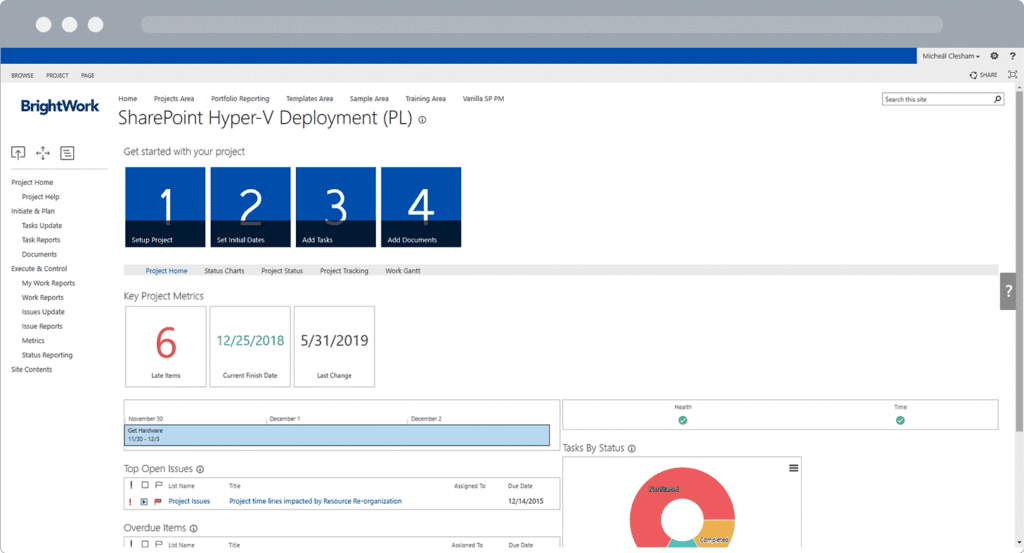
Task: Open the BROWSE ribbon tab
Action: click(22, 76)
